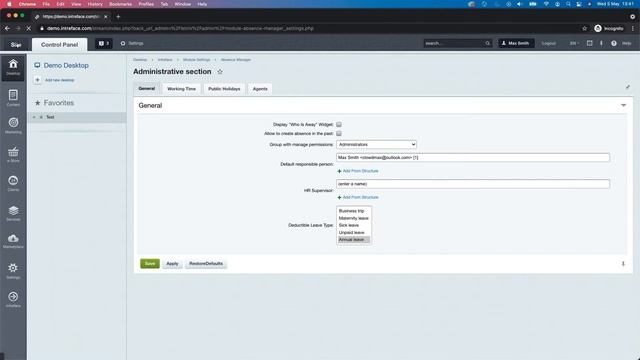Viewport: 640px width, 360px height.
Task: Click the notifications counter icon in top bar
Action: point(104,43)
